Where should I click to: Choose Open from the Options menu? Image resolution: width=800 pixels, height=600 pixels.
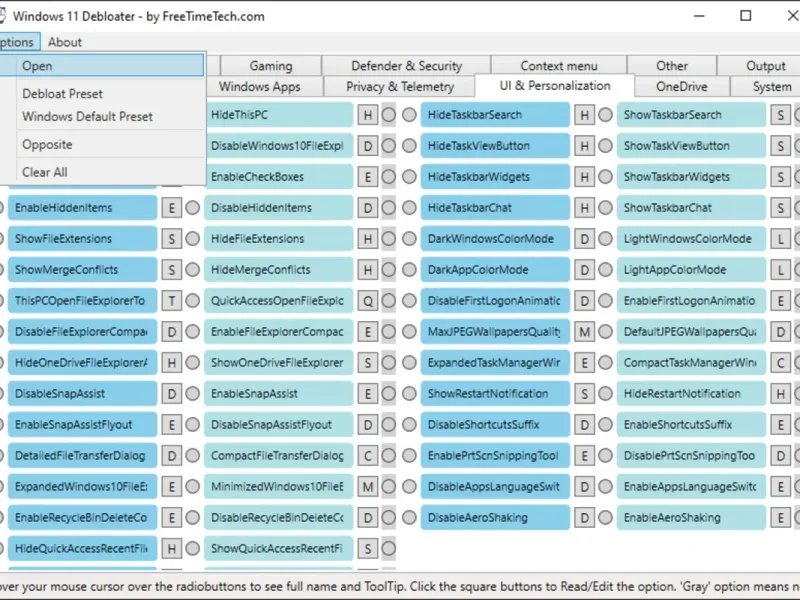[x=102, y=66]
